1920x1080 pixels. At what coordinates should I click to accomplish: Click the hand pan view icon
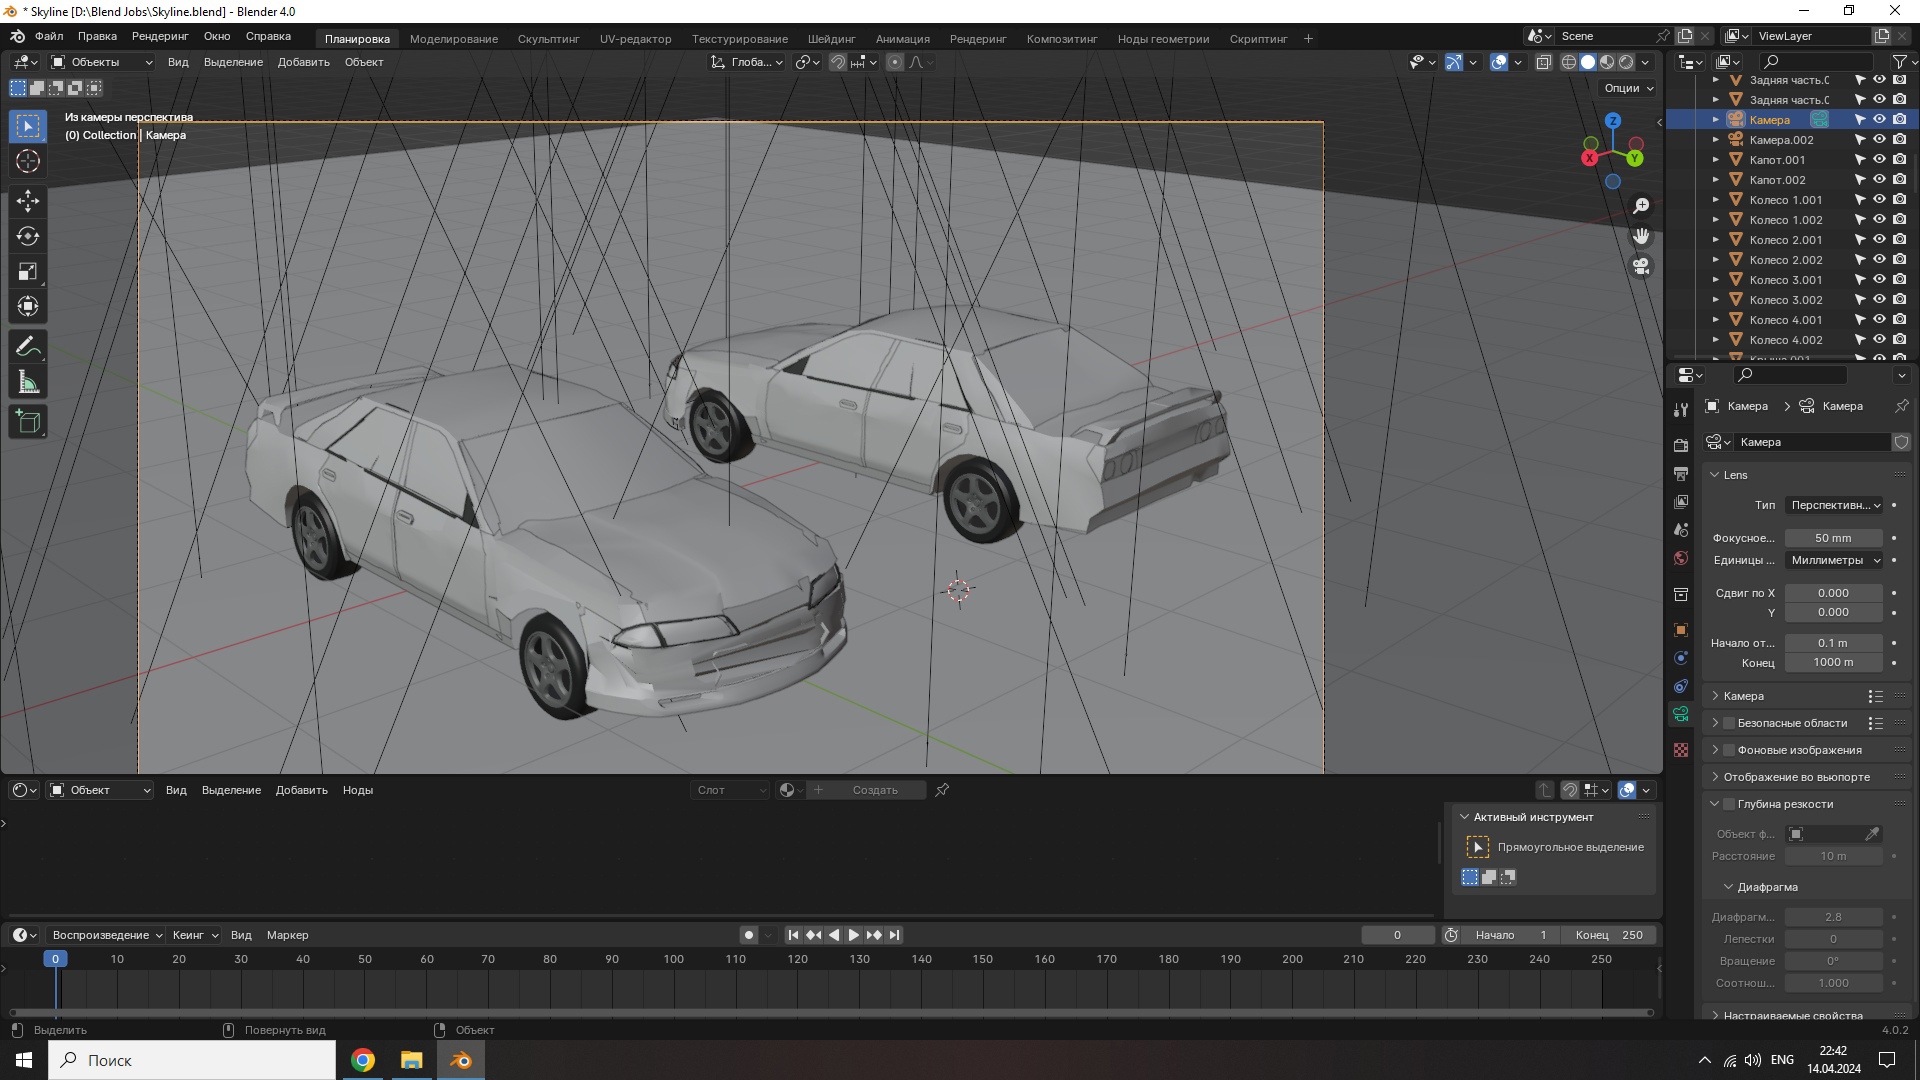[x=1641, y=236]
